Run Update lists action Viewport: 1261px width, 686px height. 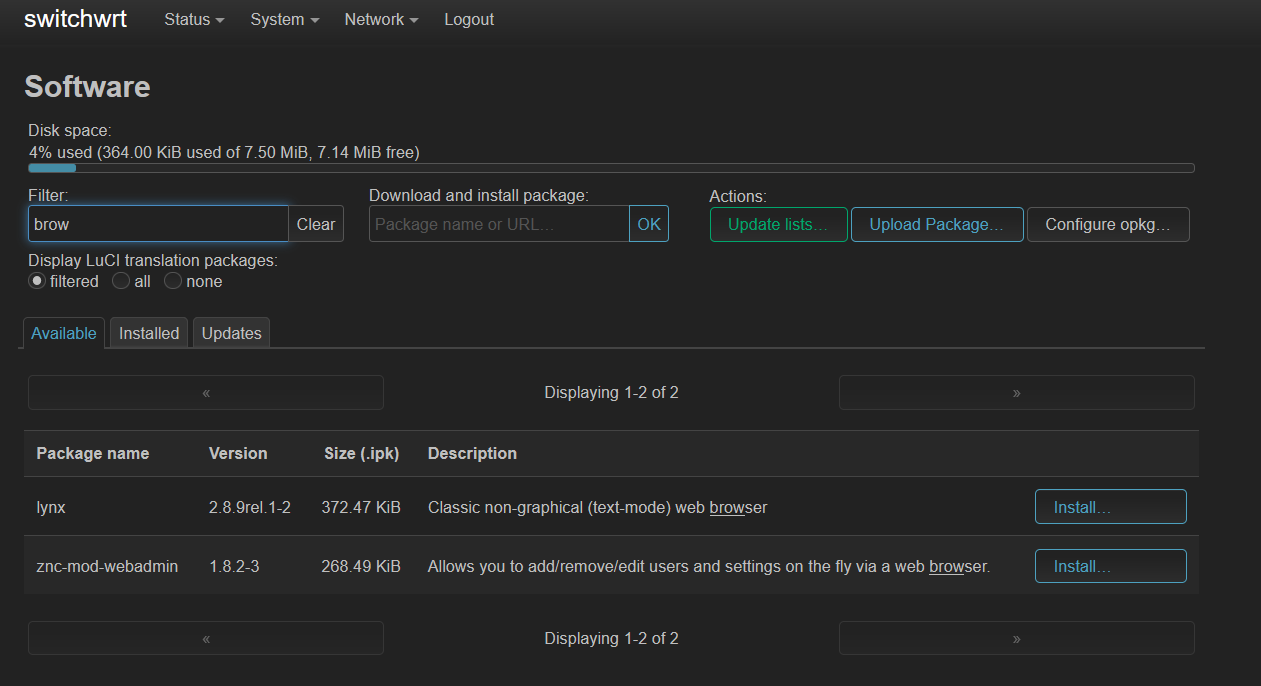tap(778, 224)
